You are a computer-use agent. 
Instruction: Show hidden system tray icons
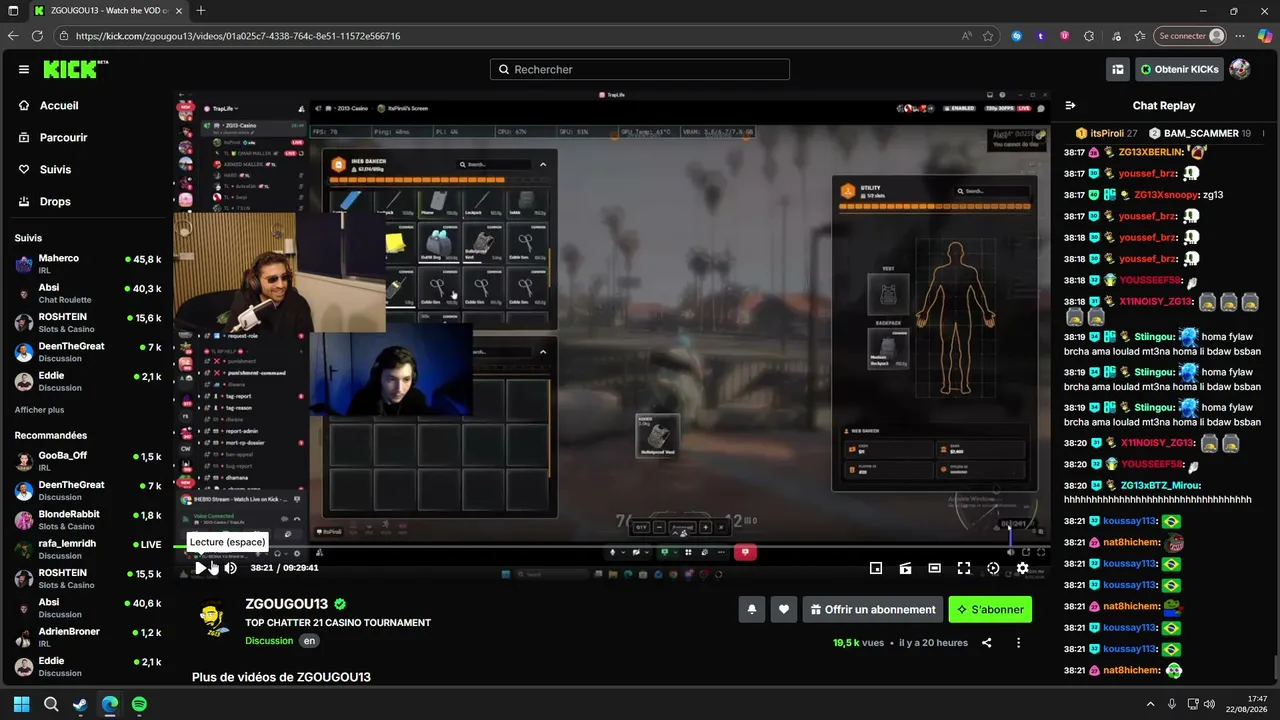click(x=1150, y=704)
